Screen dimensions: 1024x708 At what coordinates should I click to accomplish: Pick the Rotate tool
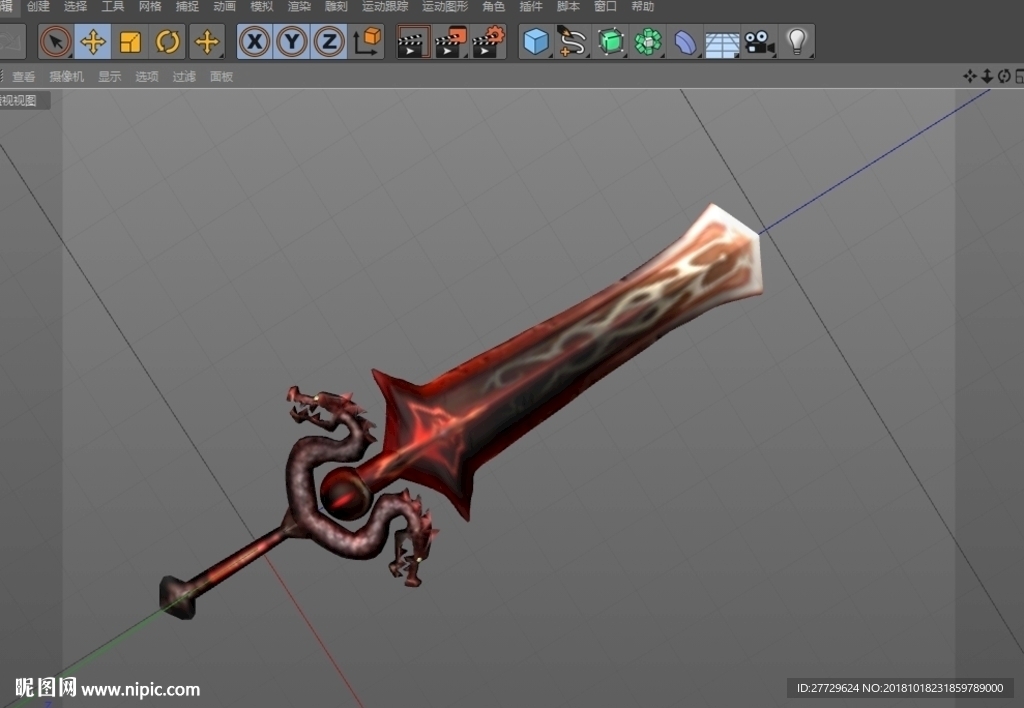coord(167,42)
